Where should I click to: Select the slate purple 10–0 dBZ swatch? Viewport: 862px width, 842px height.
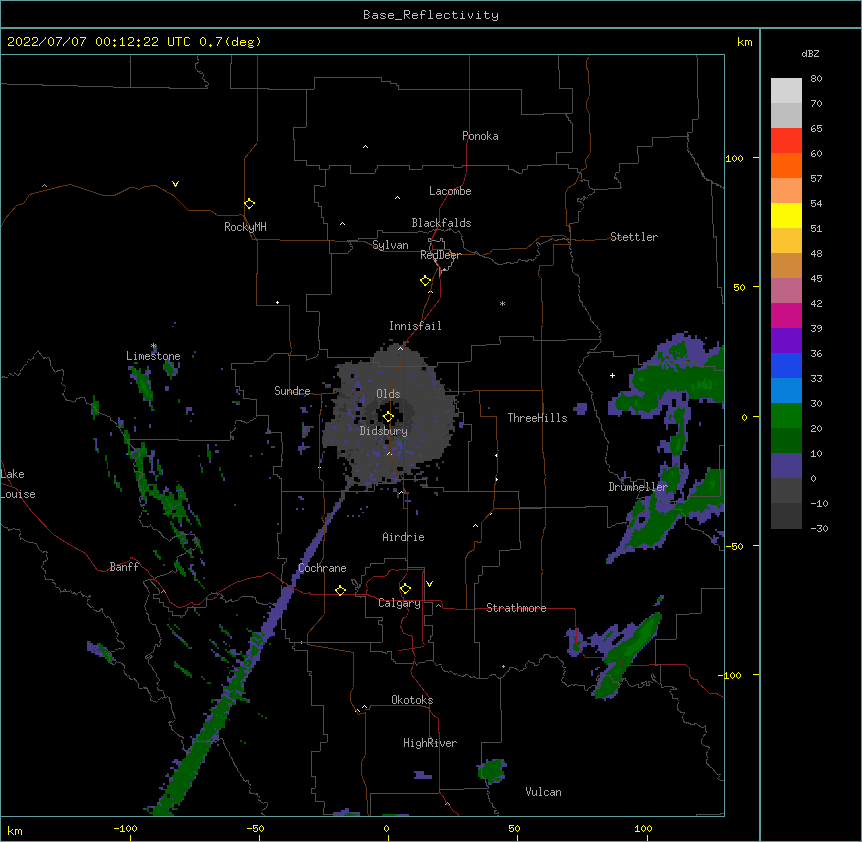(786, 466)
